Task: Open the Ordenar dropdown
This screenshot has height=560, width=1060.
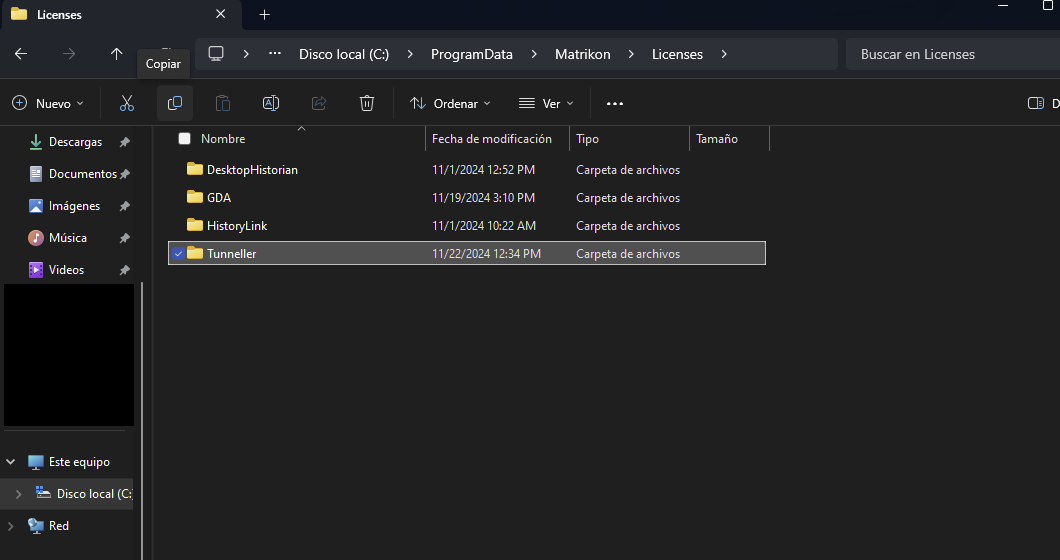Action: point(450,103)
